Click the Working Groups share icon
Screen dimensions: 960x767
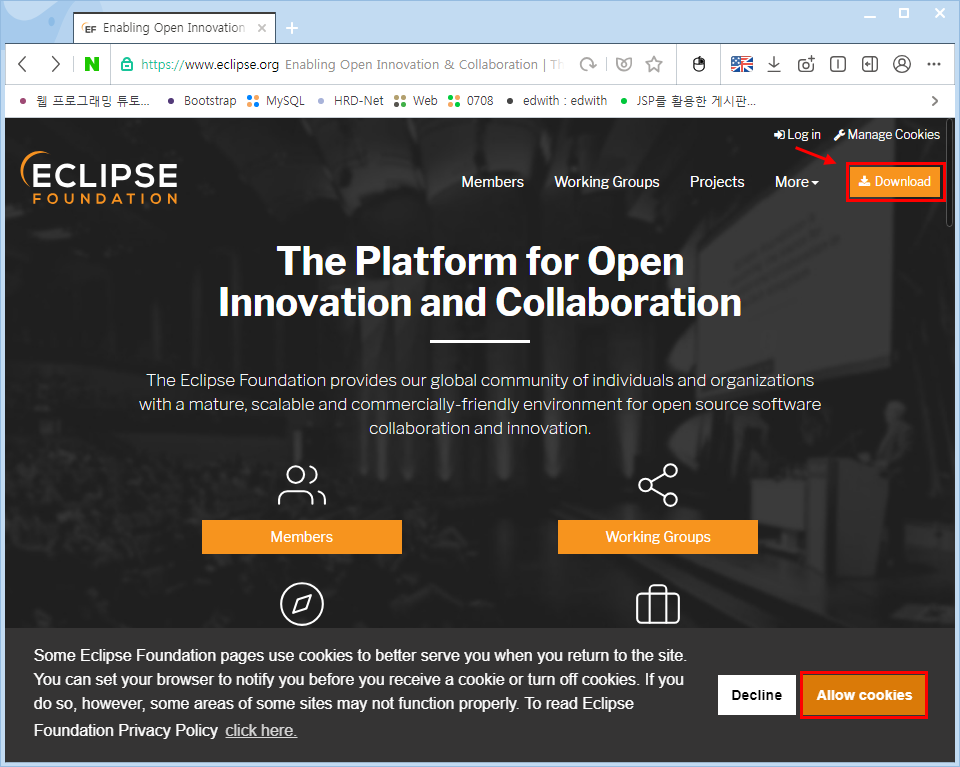(658, 485)
